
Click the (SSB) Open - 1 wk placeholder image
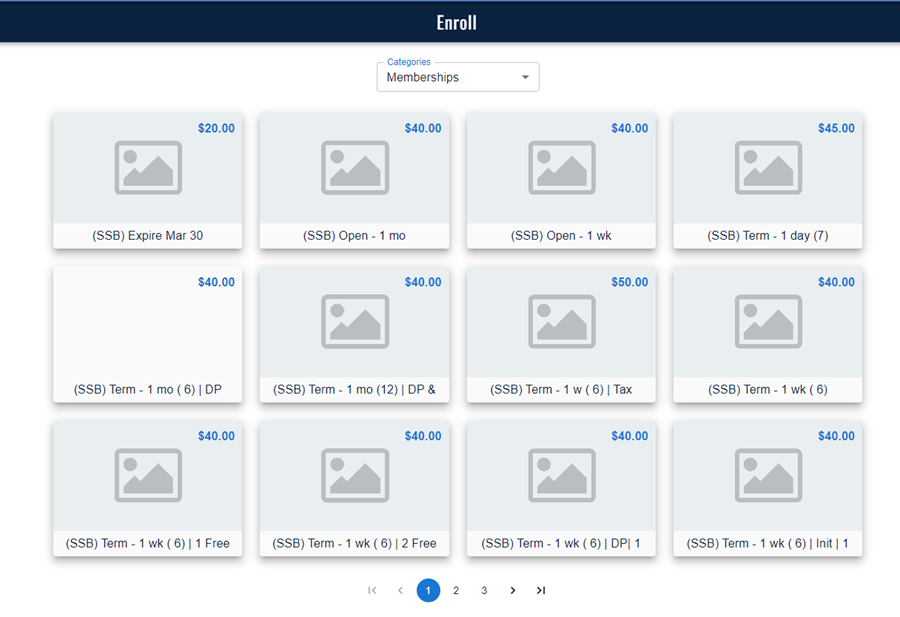(562, 168)
